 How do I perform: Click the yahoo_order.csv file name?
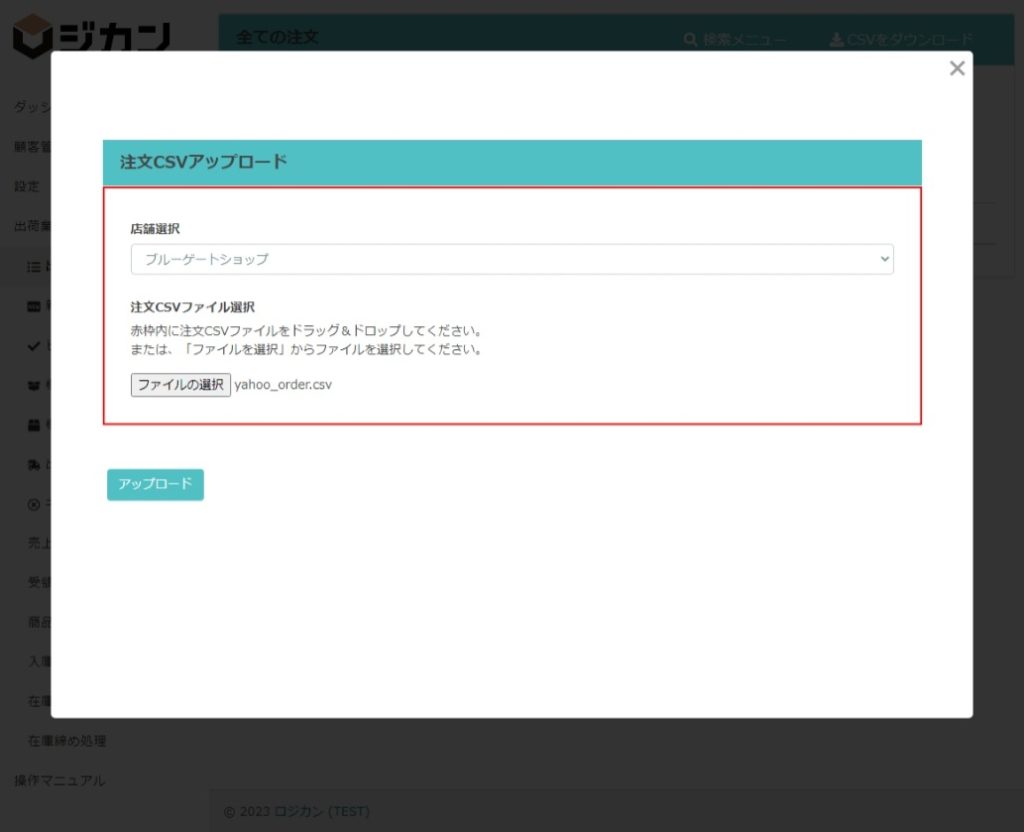click(x=283, y=385)
